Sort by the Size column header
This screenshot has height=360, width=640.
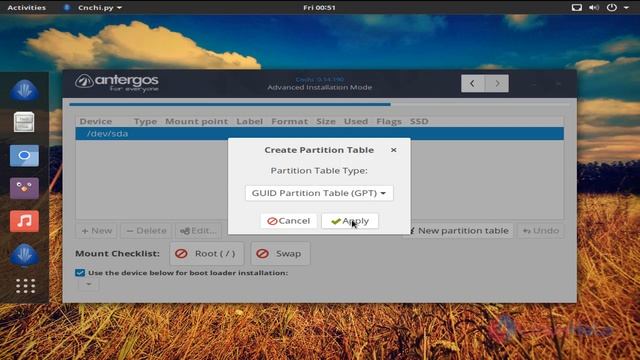pos(326,121)
